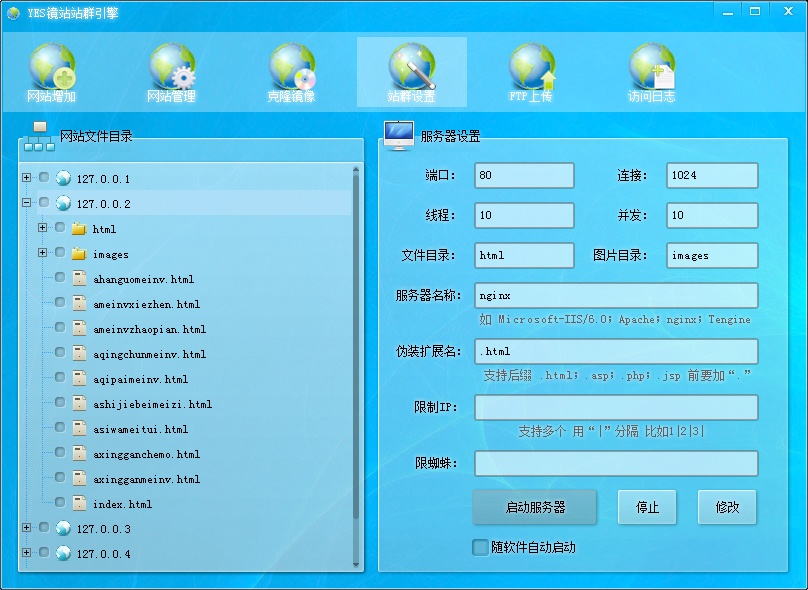Check the box for the html folder

pos(60,227)
